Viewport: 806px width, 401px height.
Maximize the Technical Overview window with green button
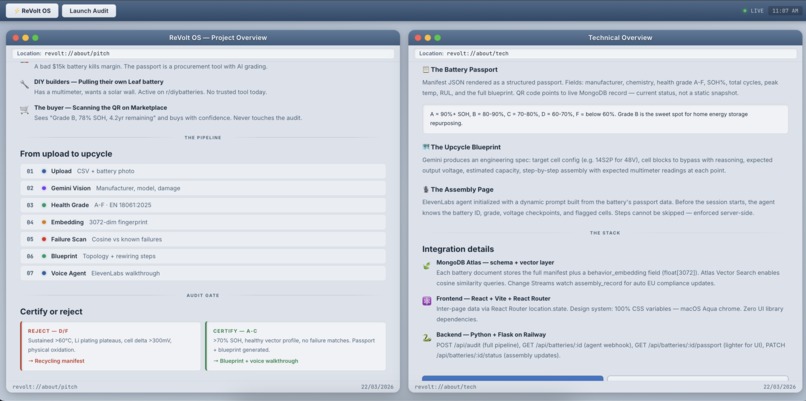[x=437, y=38]
